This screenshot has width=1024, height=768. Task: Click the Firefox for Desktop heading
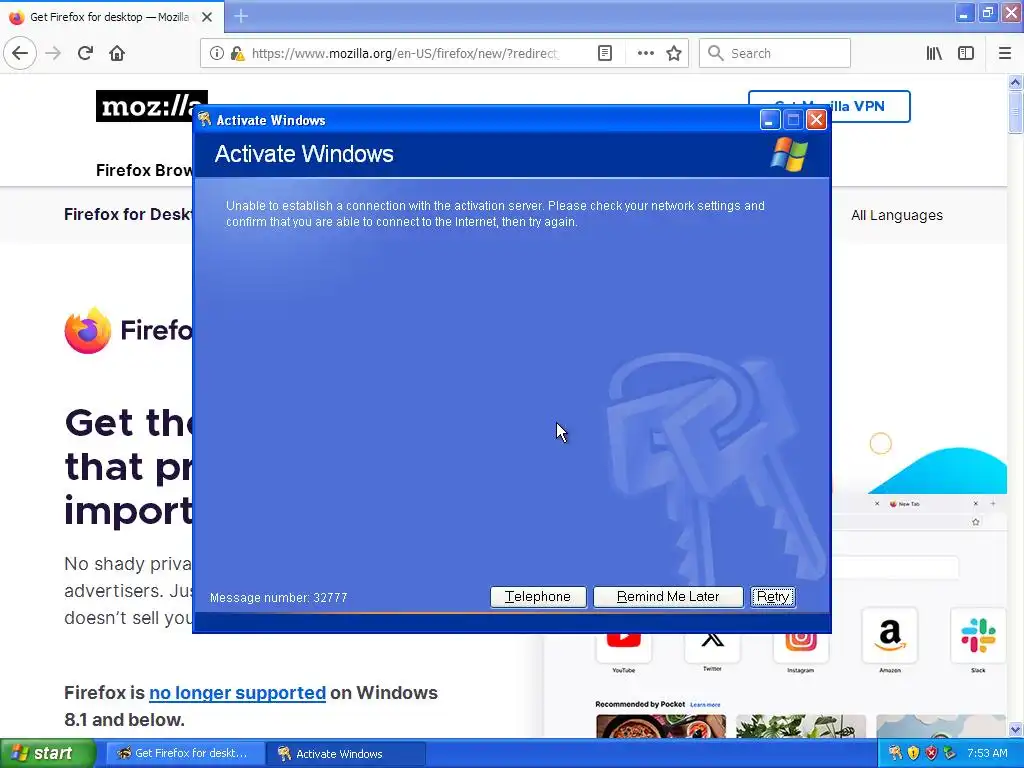pyautogui.click(x=128, y=214)
